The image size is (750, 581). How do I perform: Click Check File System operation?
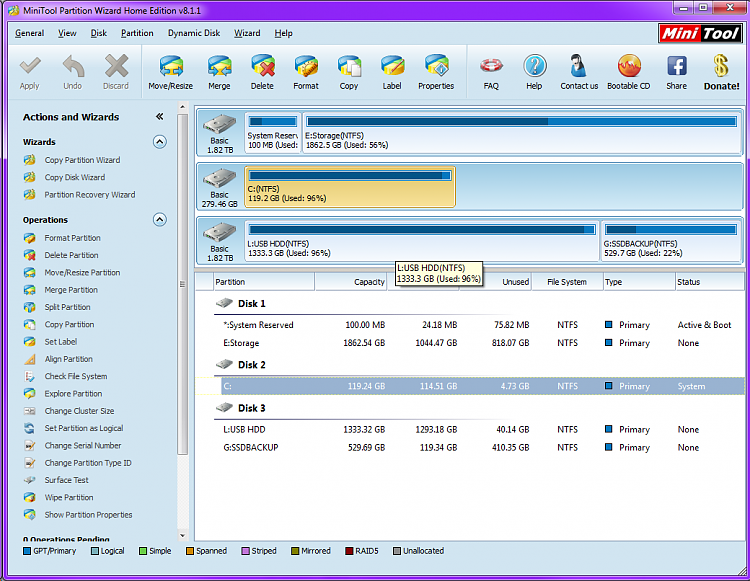[x=76, y=376]
